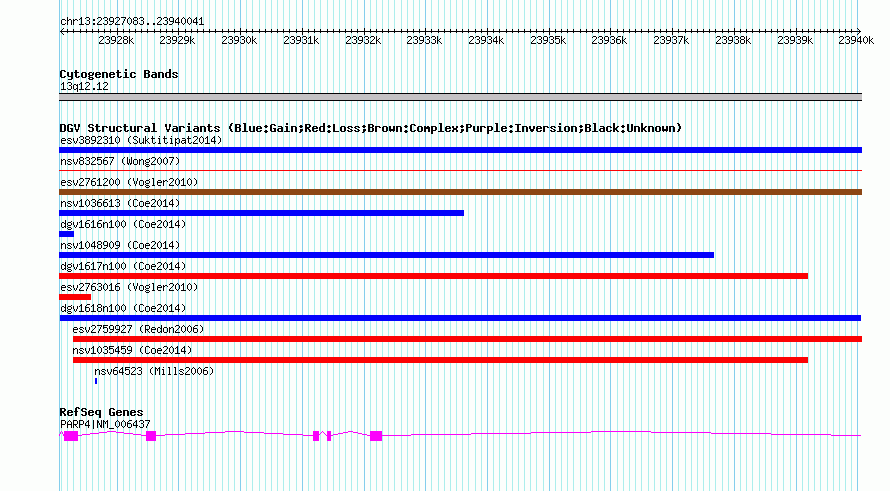
Task: Click the second magenta PARP4 exon block
Action: [x=151, y=436]
